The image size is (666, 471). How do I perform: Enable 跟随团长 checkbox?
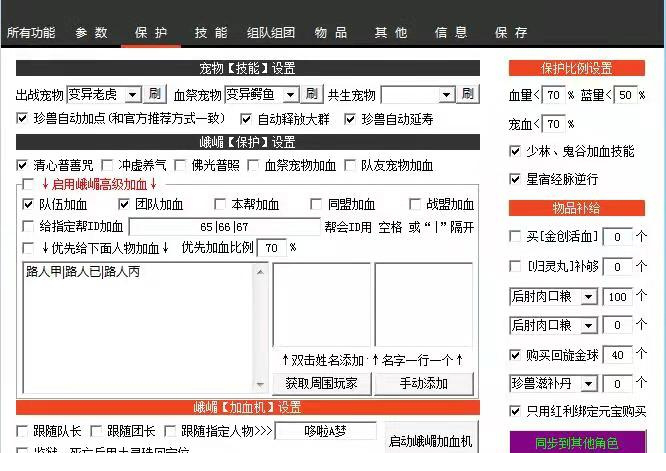(96, 432)
